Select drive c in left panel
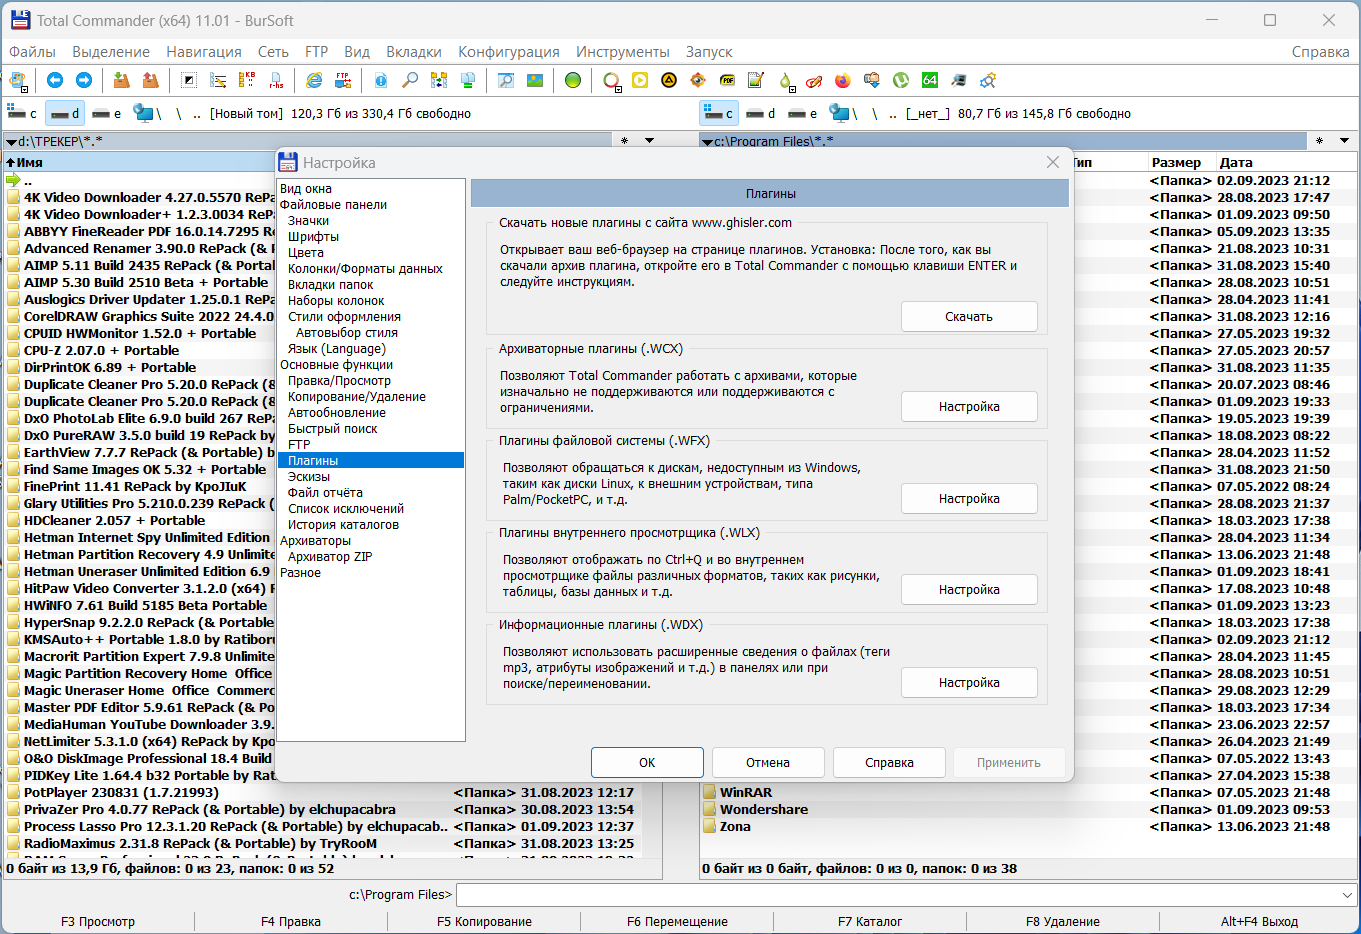Image resolution: width=1361 pixels, height=934 pixels. point(23,114)
